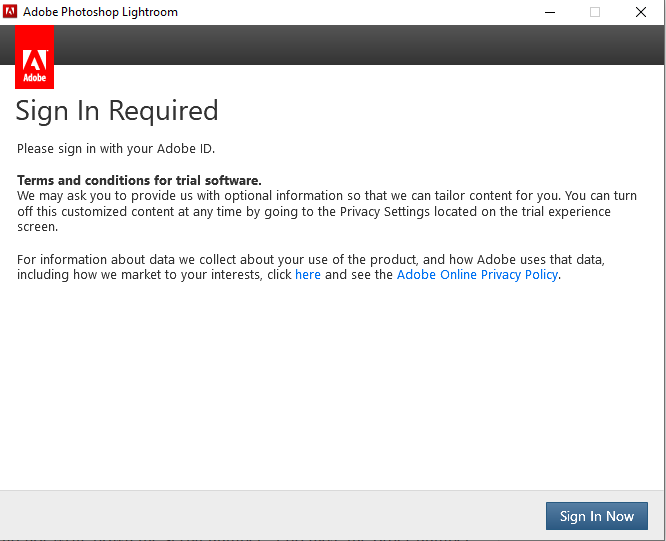
Task: Click the empty white area below the text
Action: coord(330,390)
